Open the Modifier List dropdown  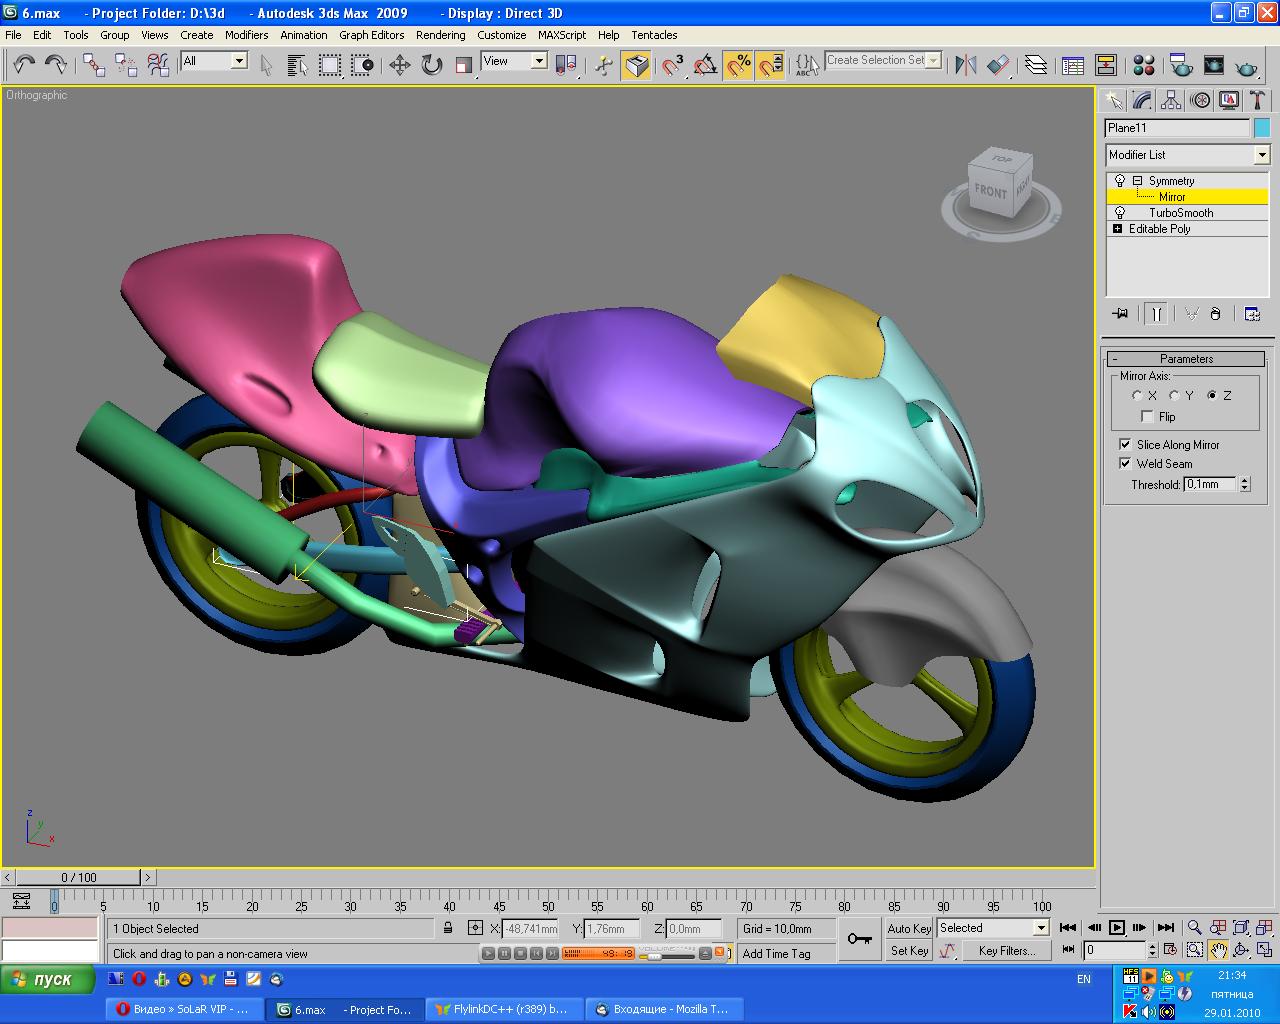(x=1261, y=155)
